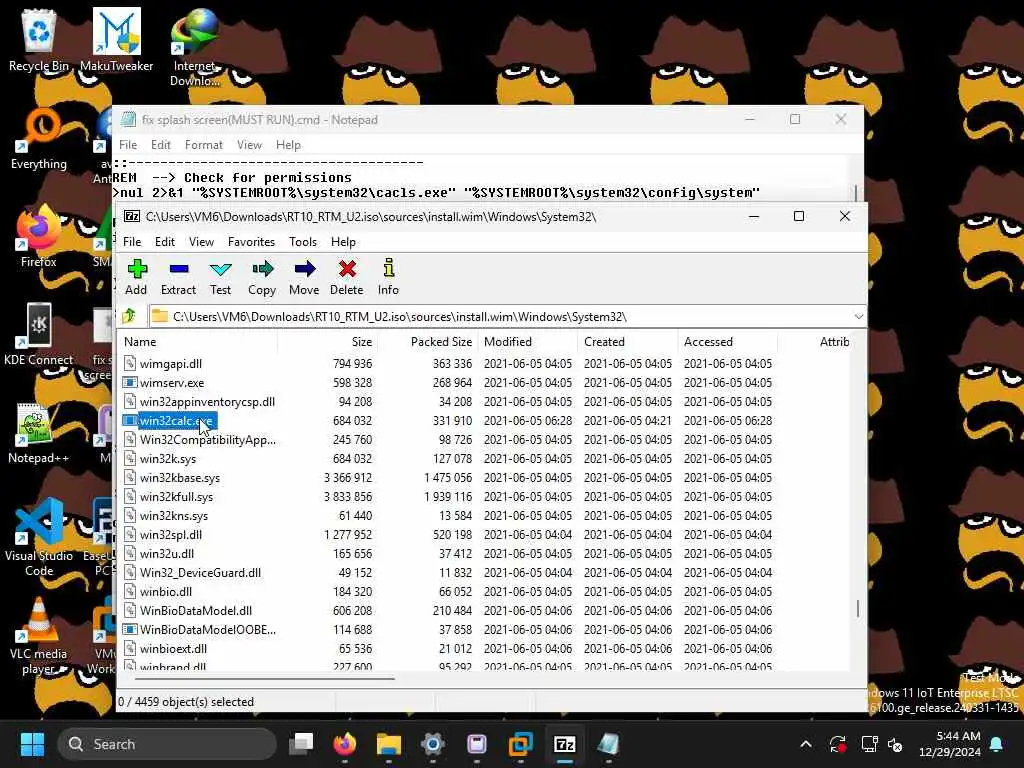Open Internet Download Manager desktop icon
1024x768 pixels.
point(194,48)
